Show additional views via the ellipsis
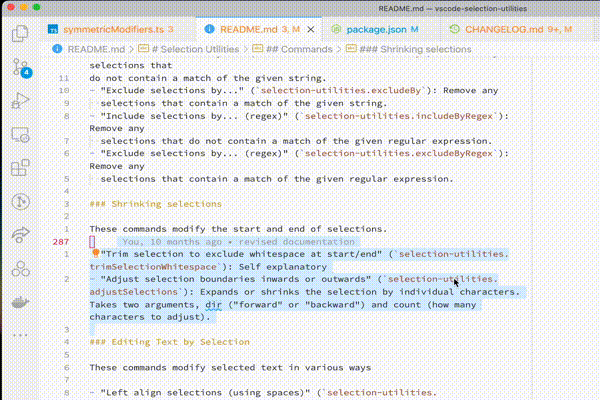This screenshot has width=600, height=400. tap(20, 335)
